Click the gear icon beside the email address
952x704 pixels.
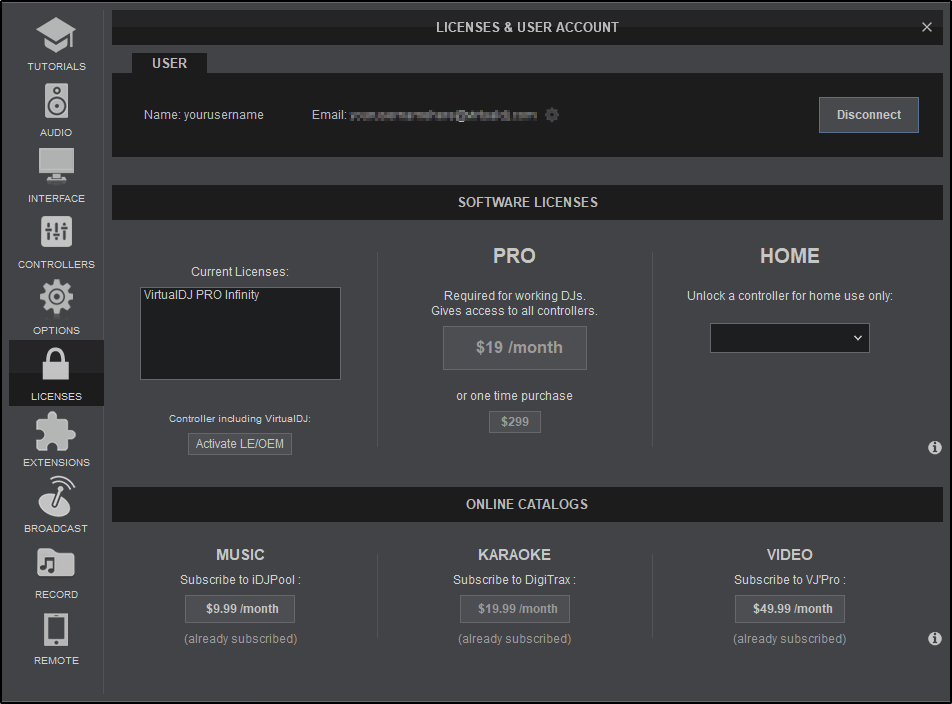(x=552, y=115)
